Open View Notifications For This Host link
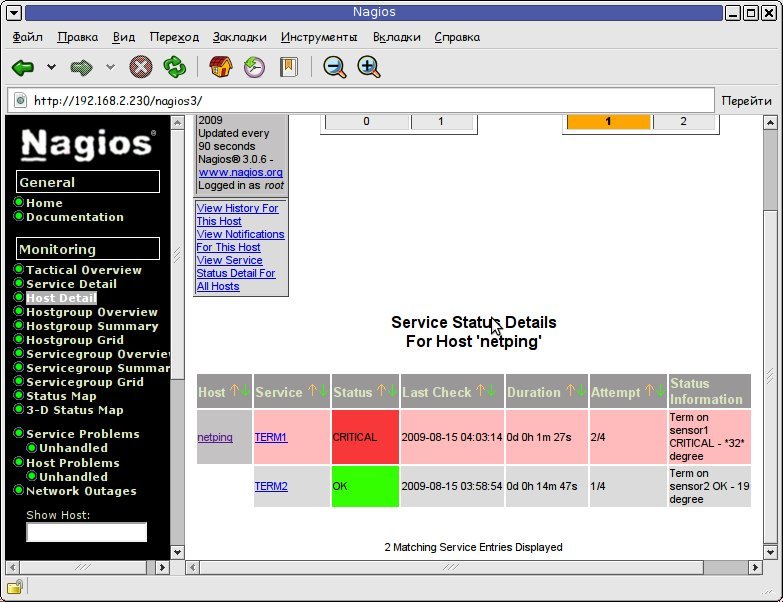This screenshot has width=783, height=602. click(x=240, y=241)
